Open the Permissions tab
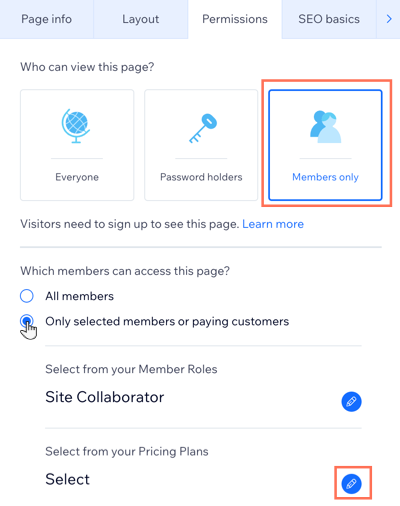Viewport: 400px width, 506px height. (x=235, y=19)
